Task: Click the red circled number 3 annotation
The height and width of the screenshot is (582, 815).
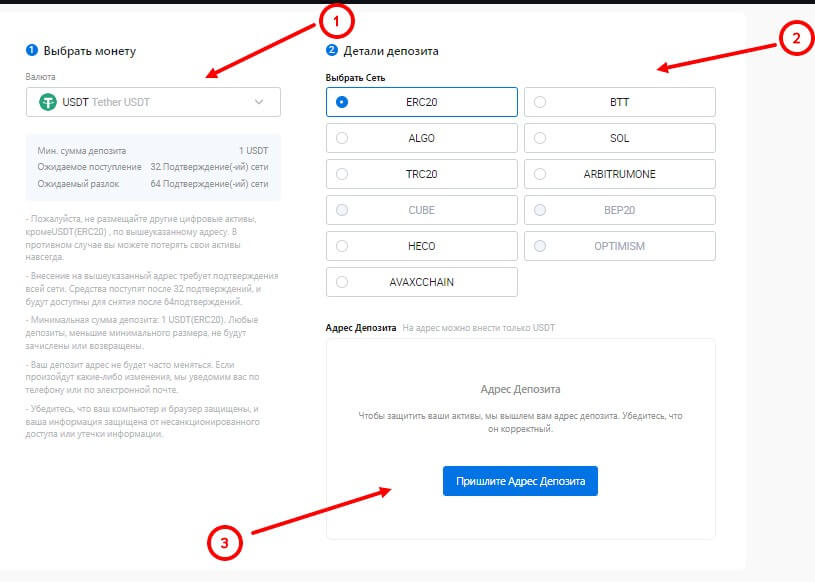Action: 225,543
